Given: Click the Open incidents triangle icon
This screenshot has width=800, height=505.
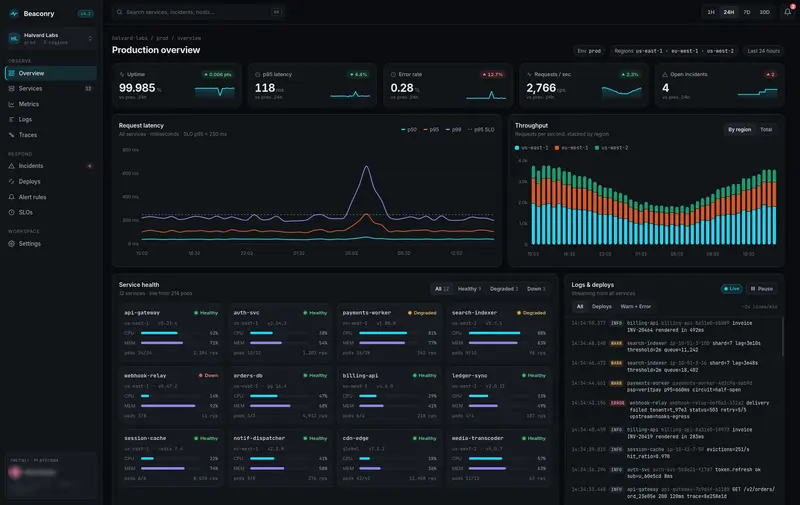Looking at the screenshot, I should click(x=665, y=74).
